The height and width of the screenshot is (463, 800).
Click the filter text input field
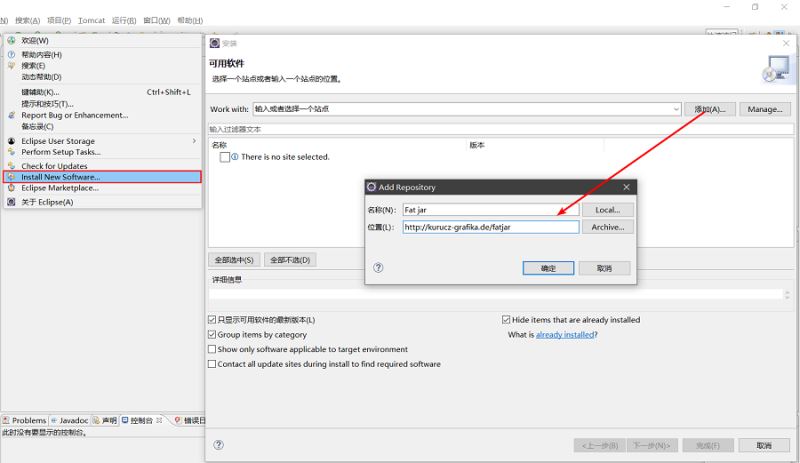click(x=501, y=129)
